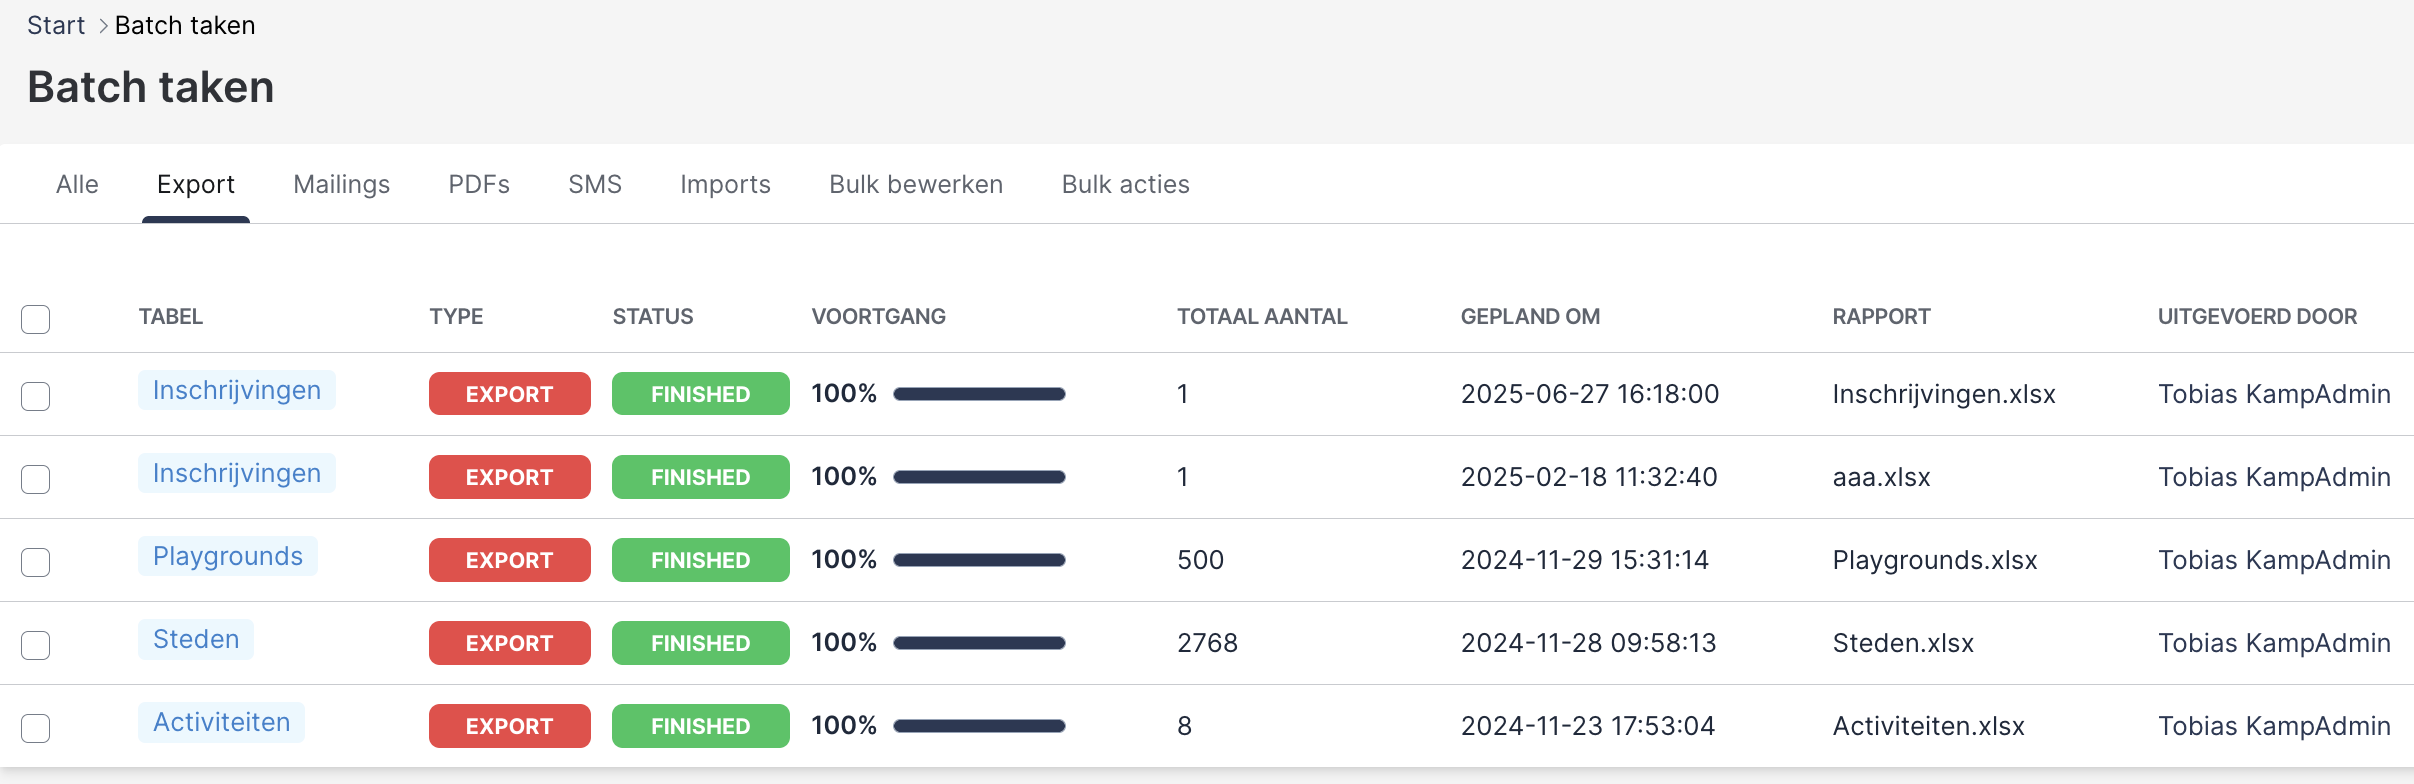2414x784 pixels.
Task: Click the aaa.xlsx report name
Action: tap(1881, 477)
